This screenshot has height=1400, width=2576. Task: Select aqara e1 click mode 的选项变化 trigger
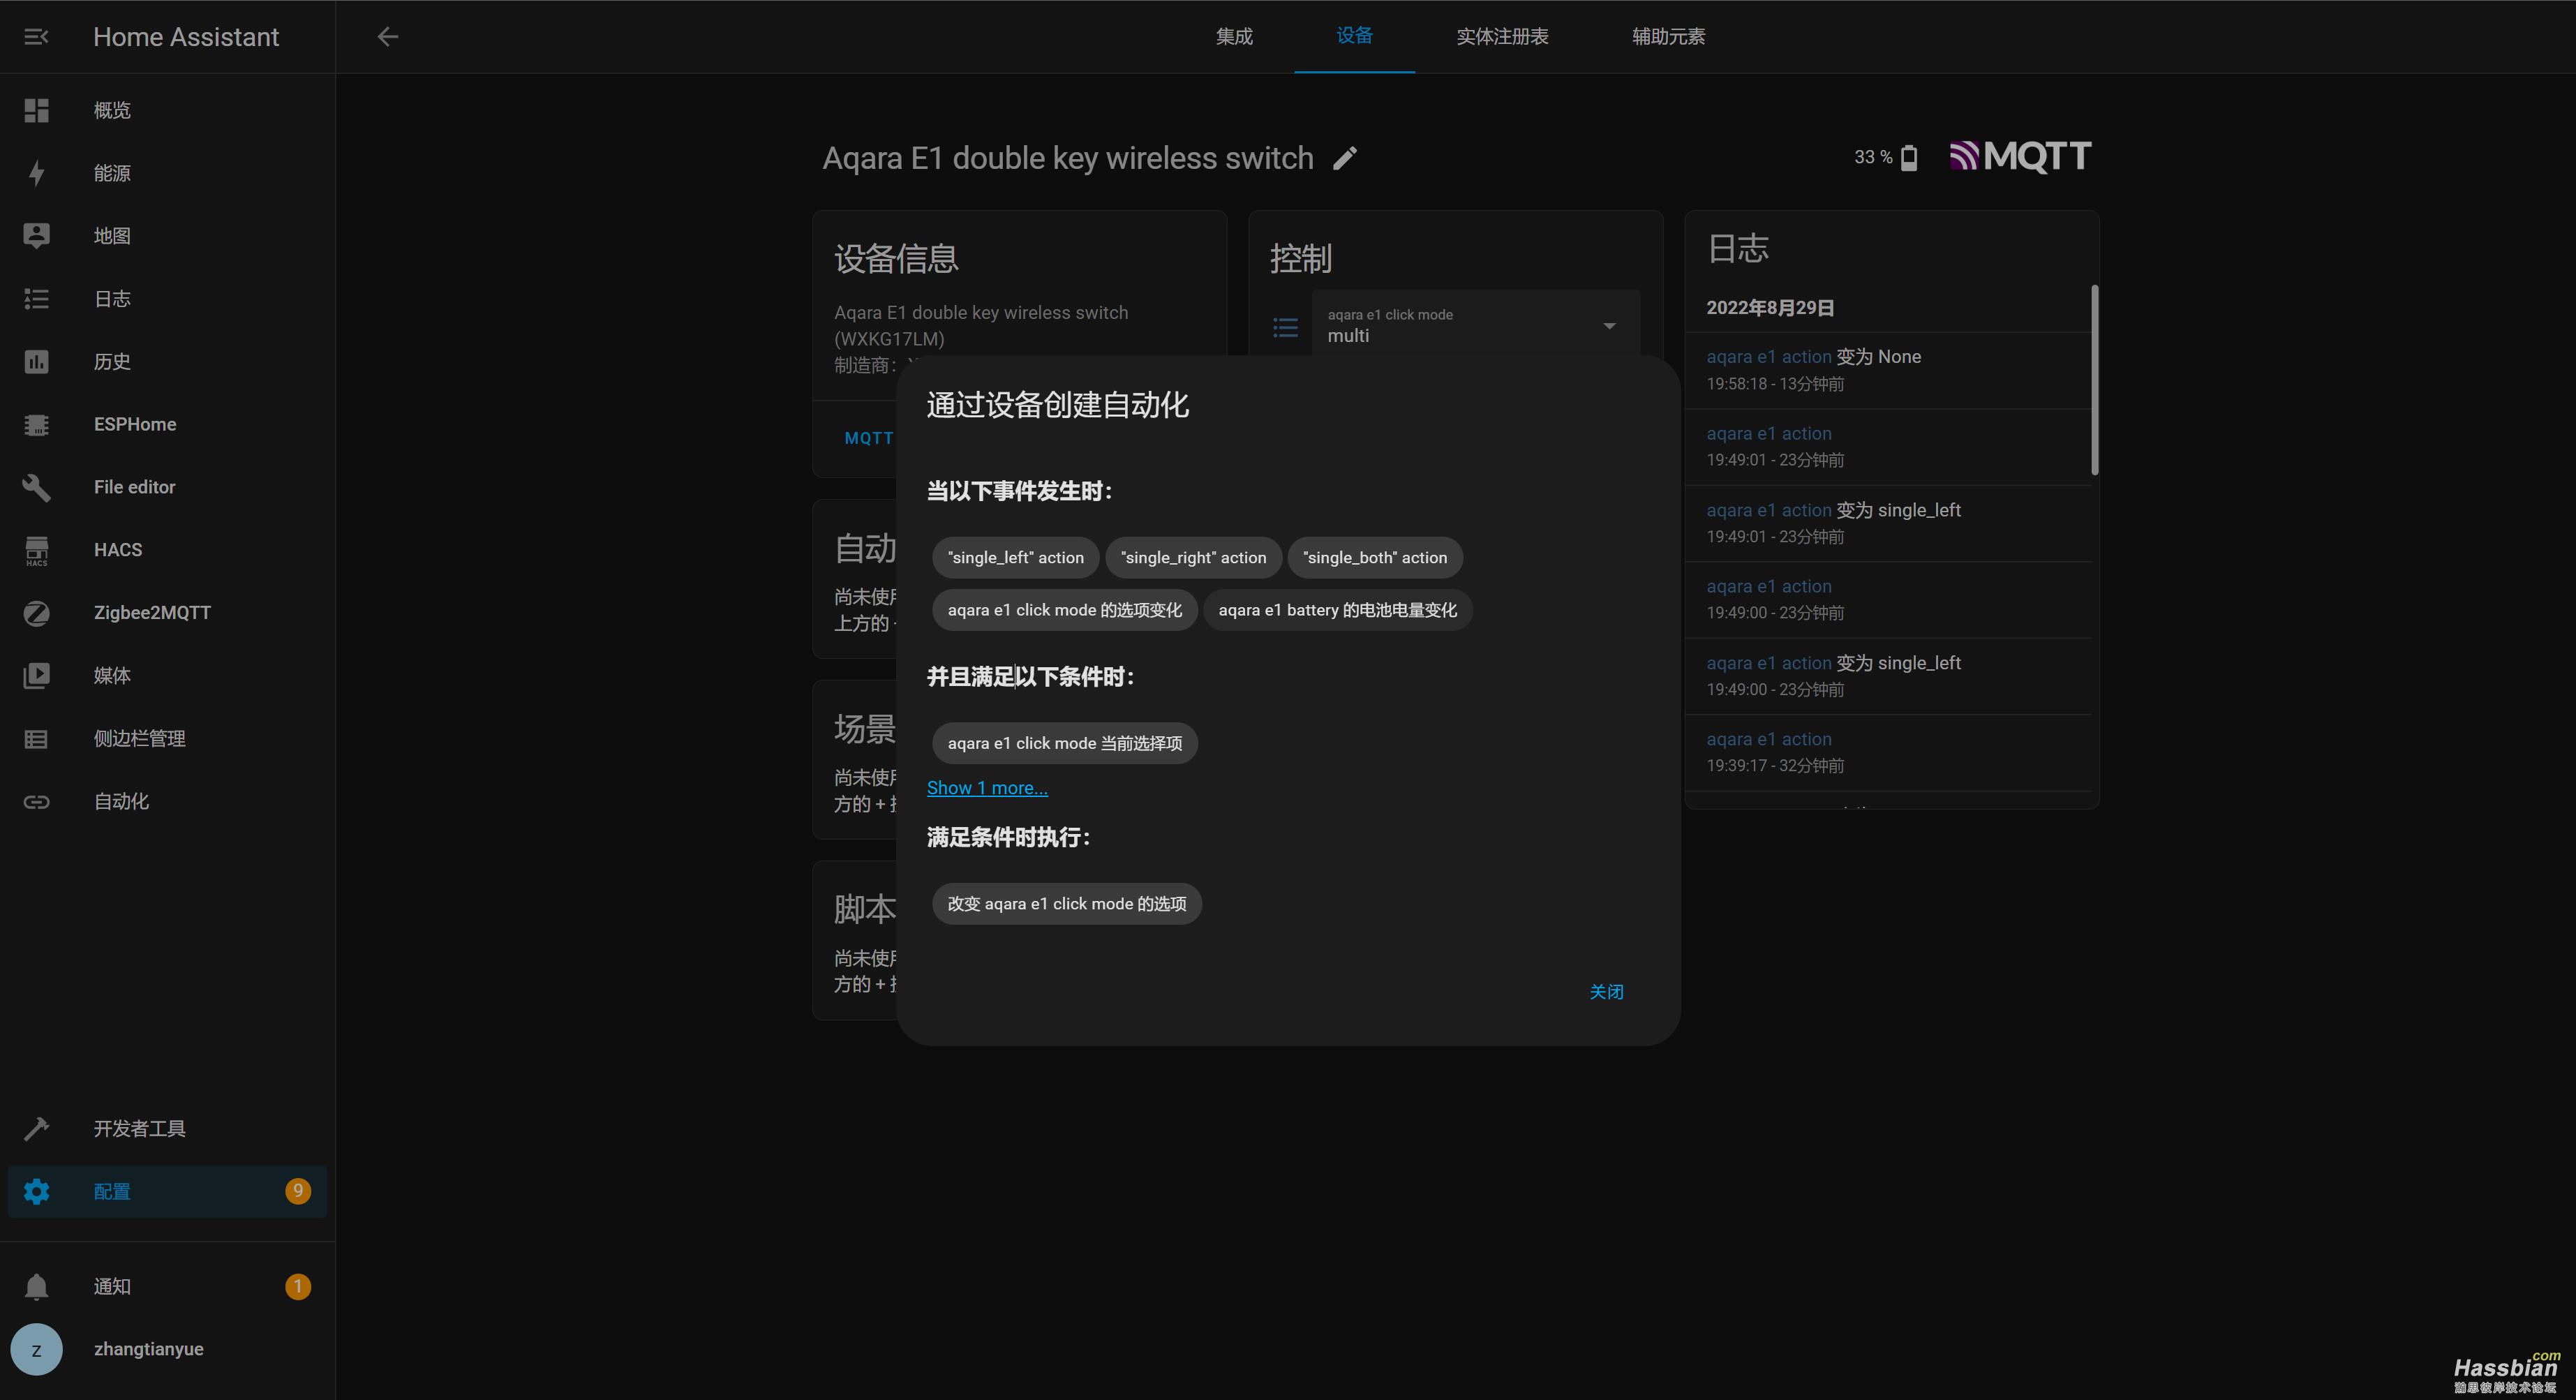pyautogui.click(x=1065, y=610)
